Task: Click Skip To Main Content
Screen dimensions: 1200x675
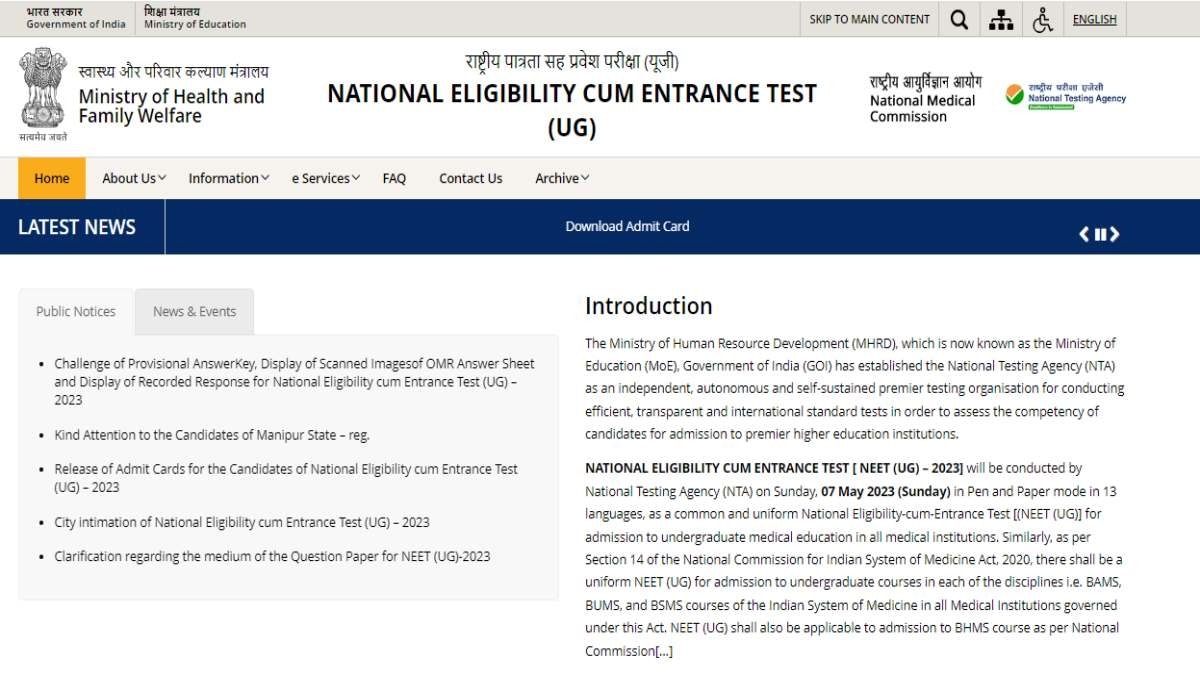Action: tap(869, 19)
